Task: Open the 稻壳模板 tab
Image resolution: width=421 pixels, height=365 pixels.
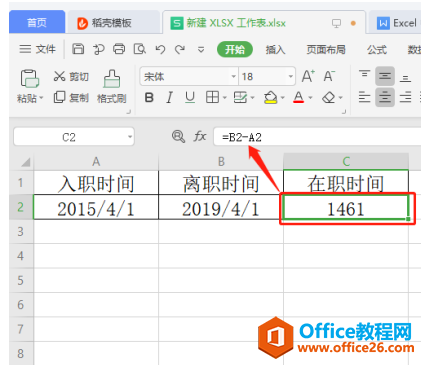Action: [x=114, y=23]
